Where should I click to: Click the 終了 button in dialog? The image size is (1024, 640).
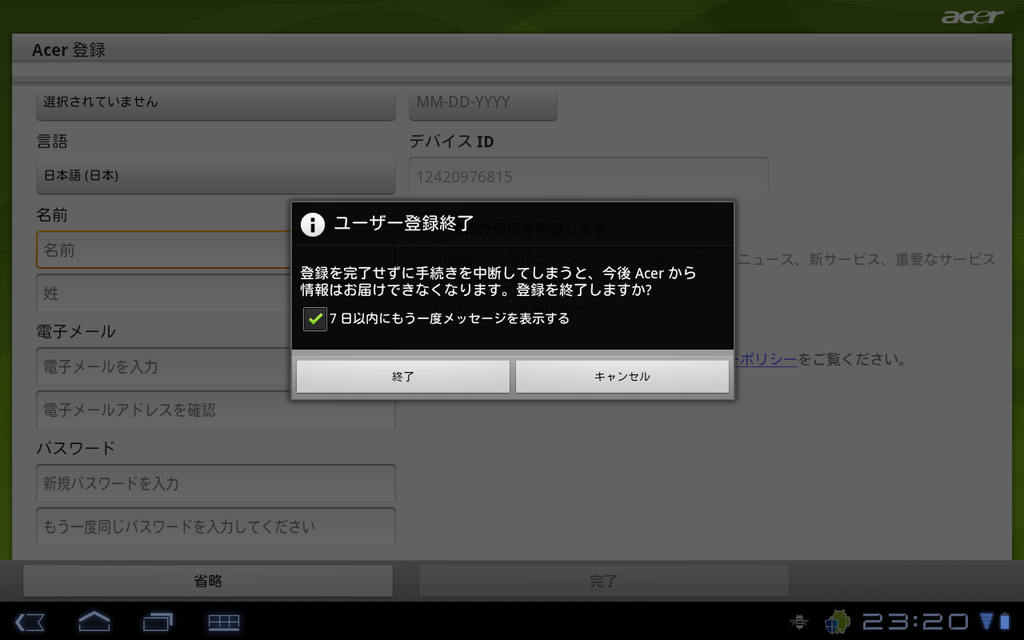pyautogui.click(x=403, y=377)
